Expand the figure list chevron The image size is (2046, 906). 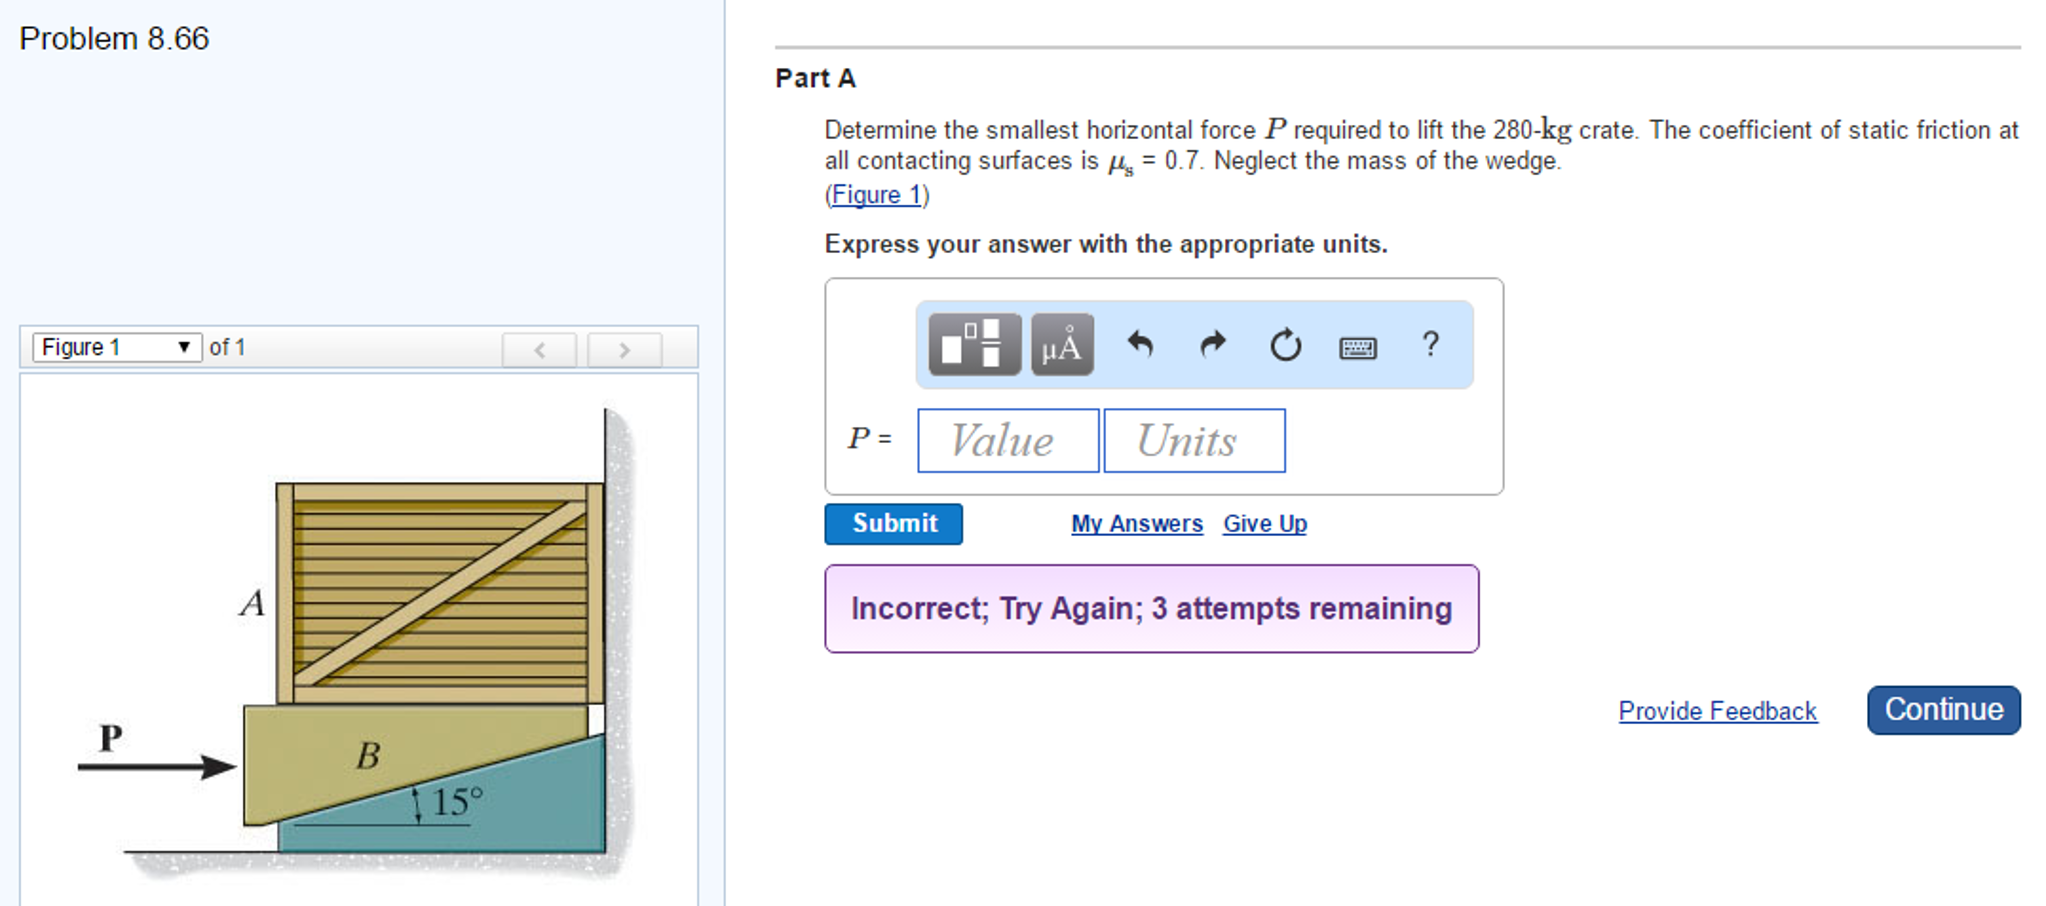pyautogui.click(x=185, y=347)
